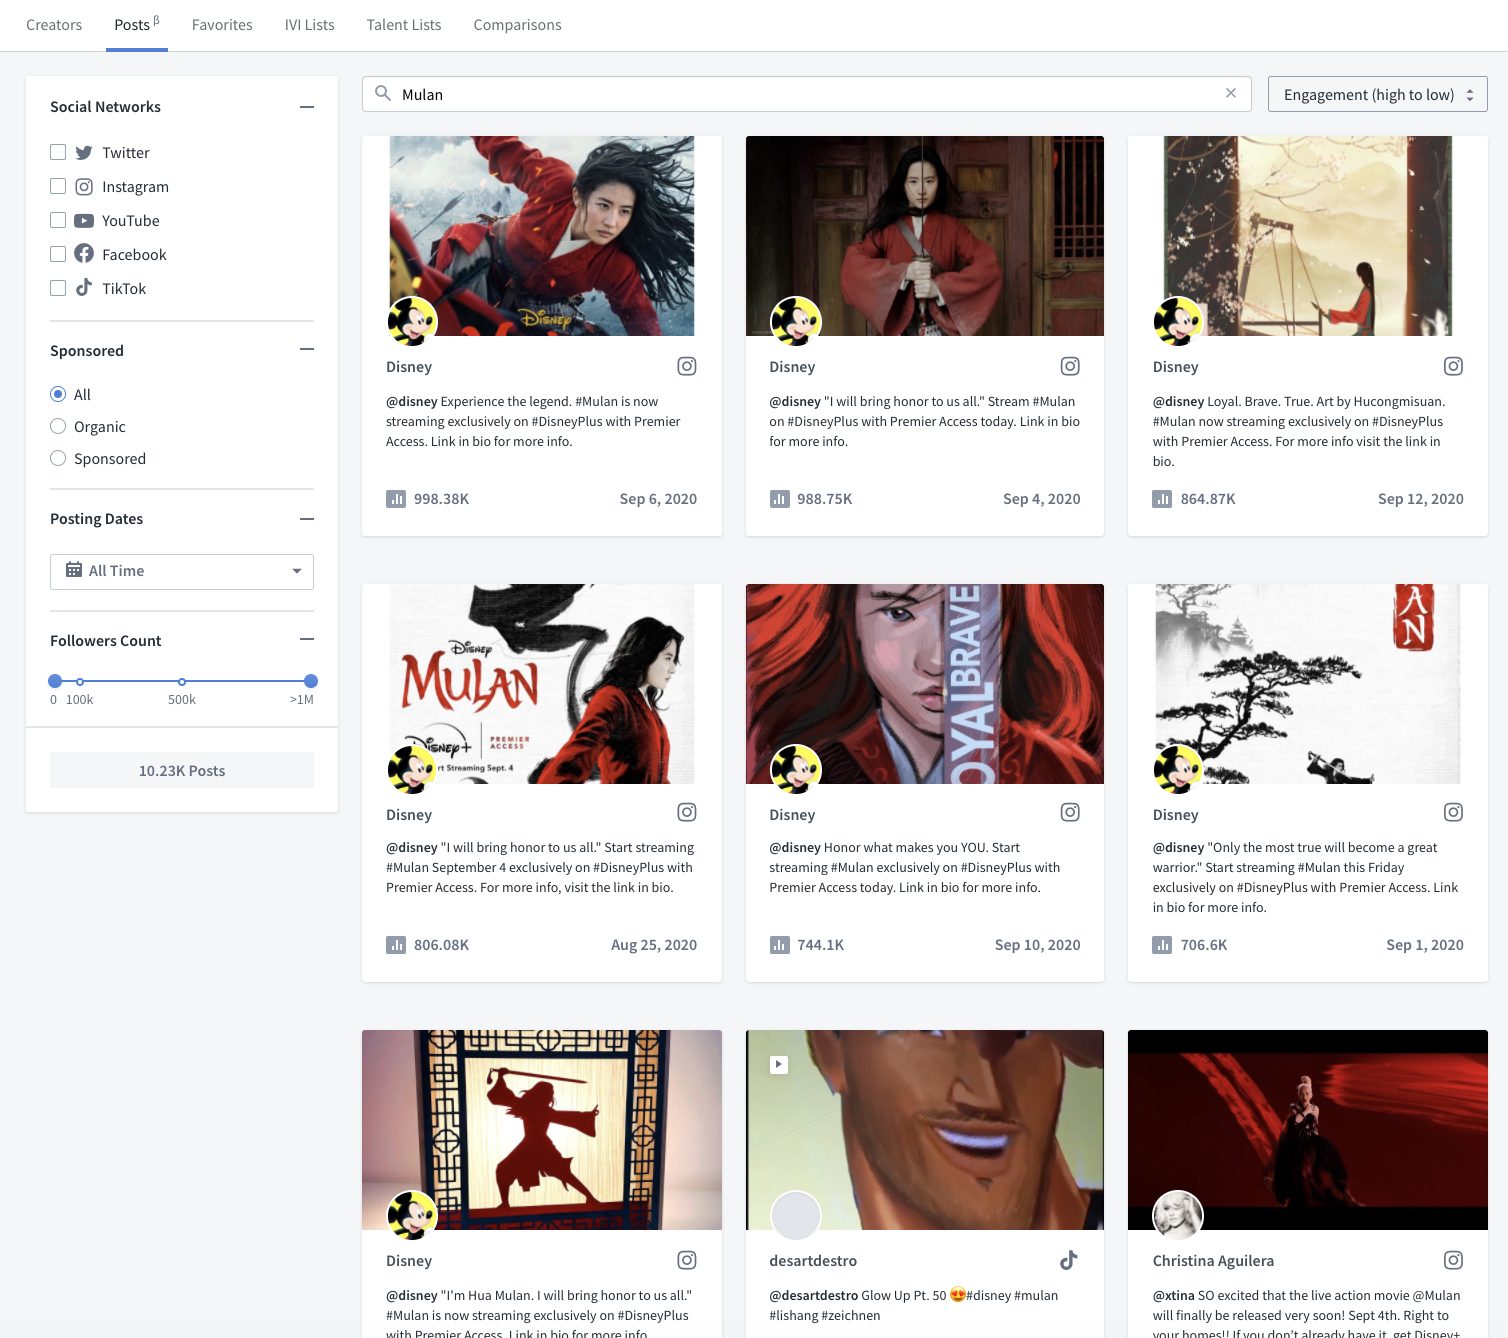The image size is (1508, 1338).
Task: Click @desartdestro handle in caption
Action: (x=813, y=1295)
